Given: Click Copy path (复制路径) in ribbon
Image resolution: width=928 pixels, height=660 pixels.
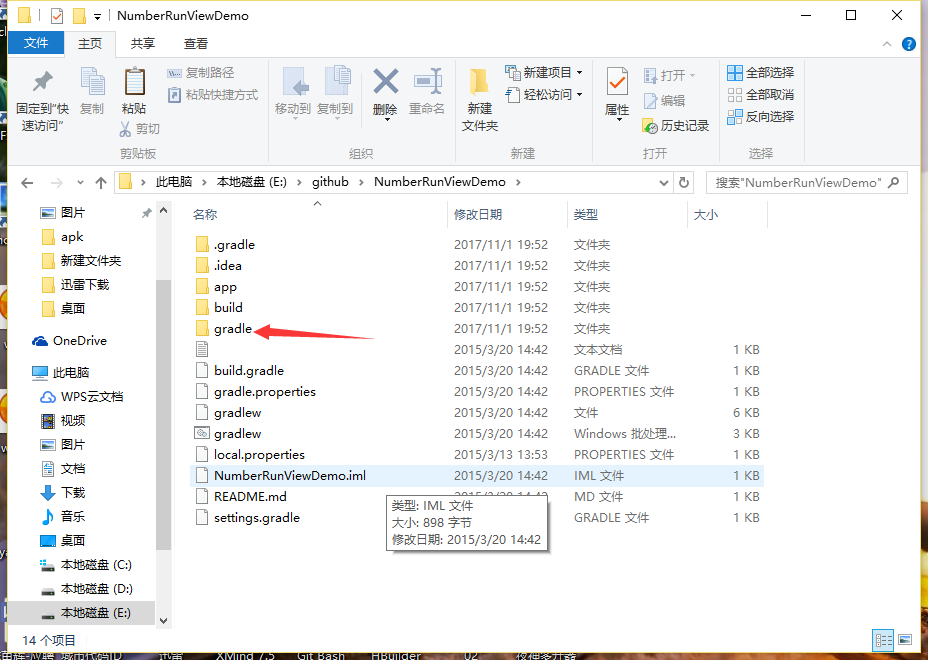Looking at the screenshot, I should point(201,73).
